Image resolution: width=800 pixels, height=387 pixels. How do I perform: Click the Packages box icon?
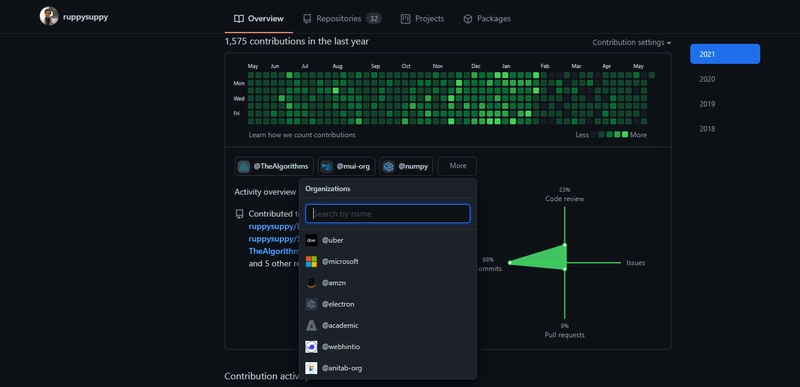[468, 19]
